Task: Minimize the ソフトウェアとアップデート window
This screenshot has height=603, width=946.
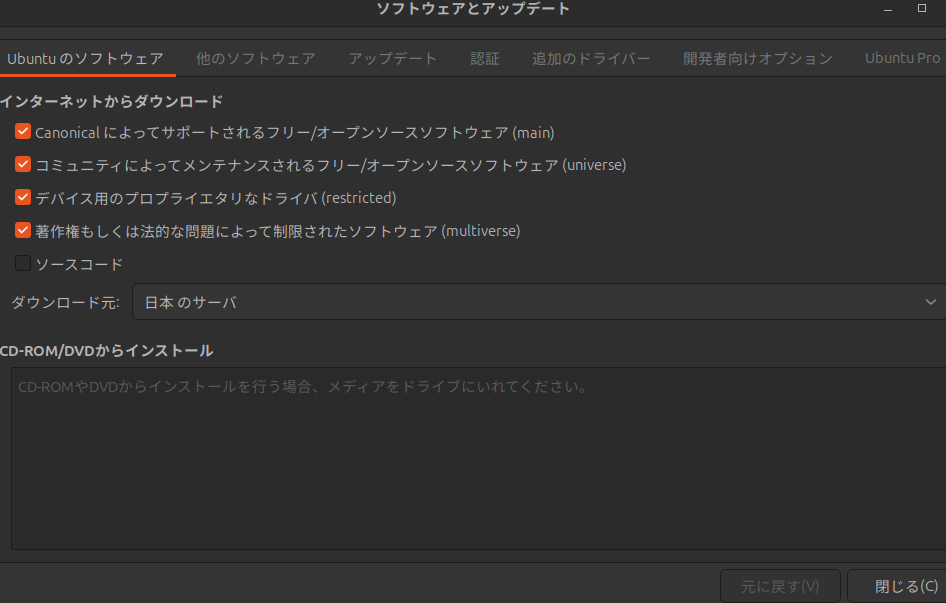Action: [x=887, y=9]
